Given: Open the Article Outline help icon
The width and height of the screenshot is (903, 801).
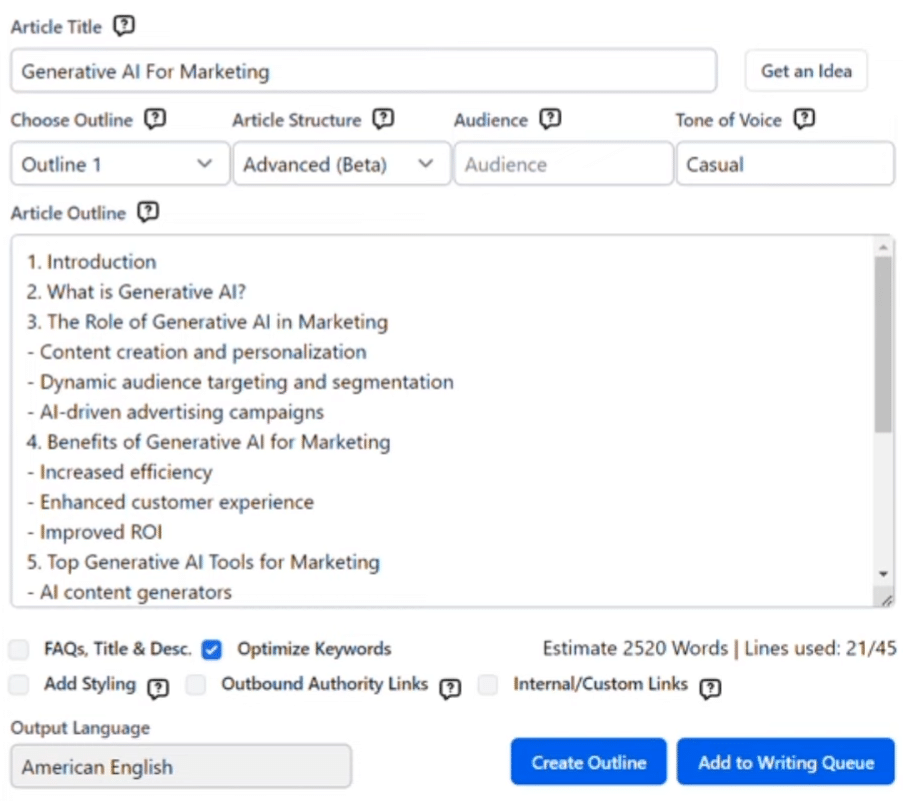Looking at the screenshot, I should 148,212.
